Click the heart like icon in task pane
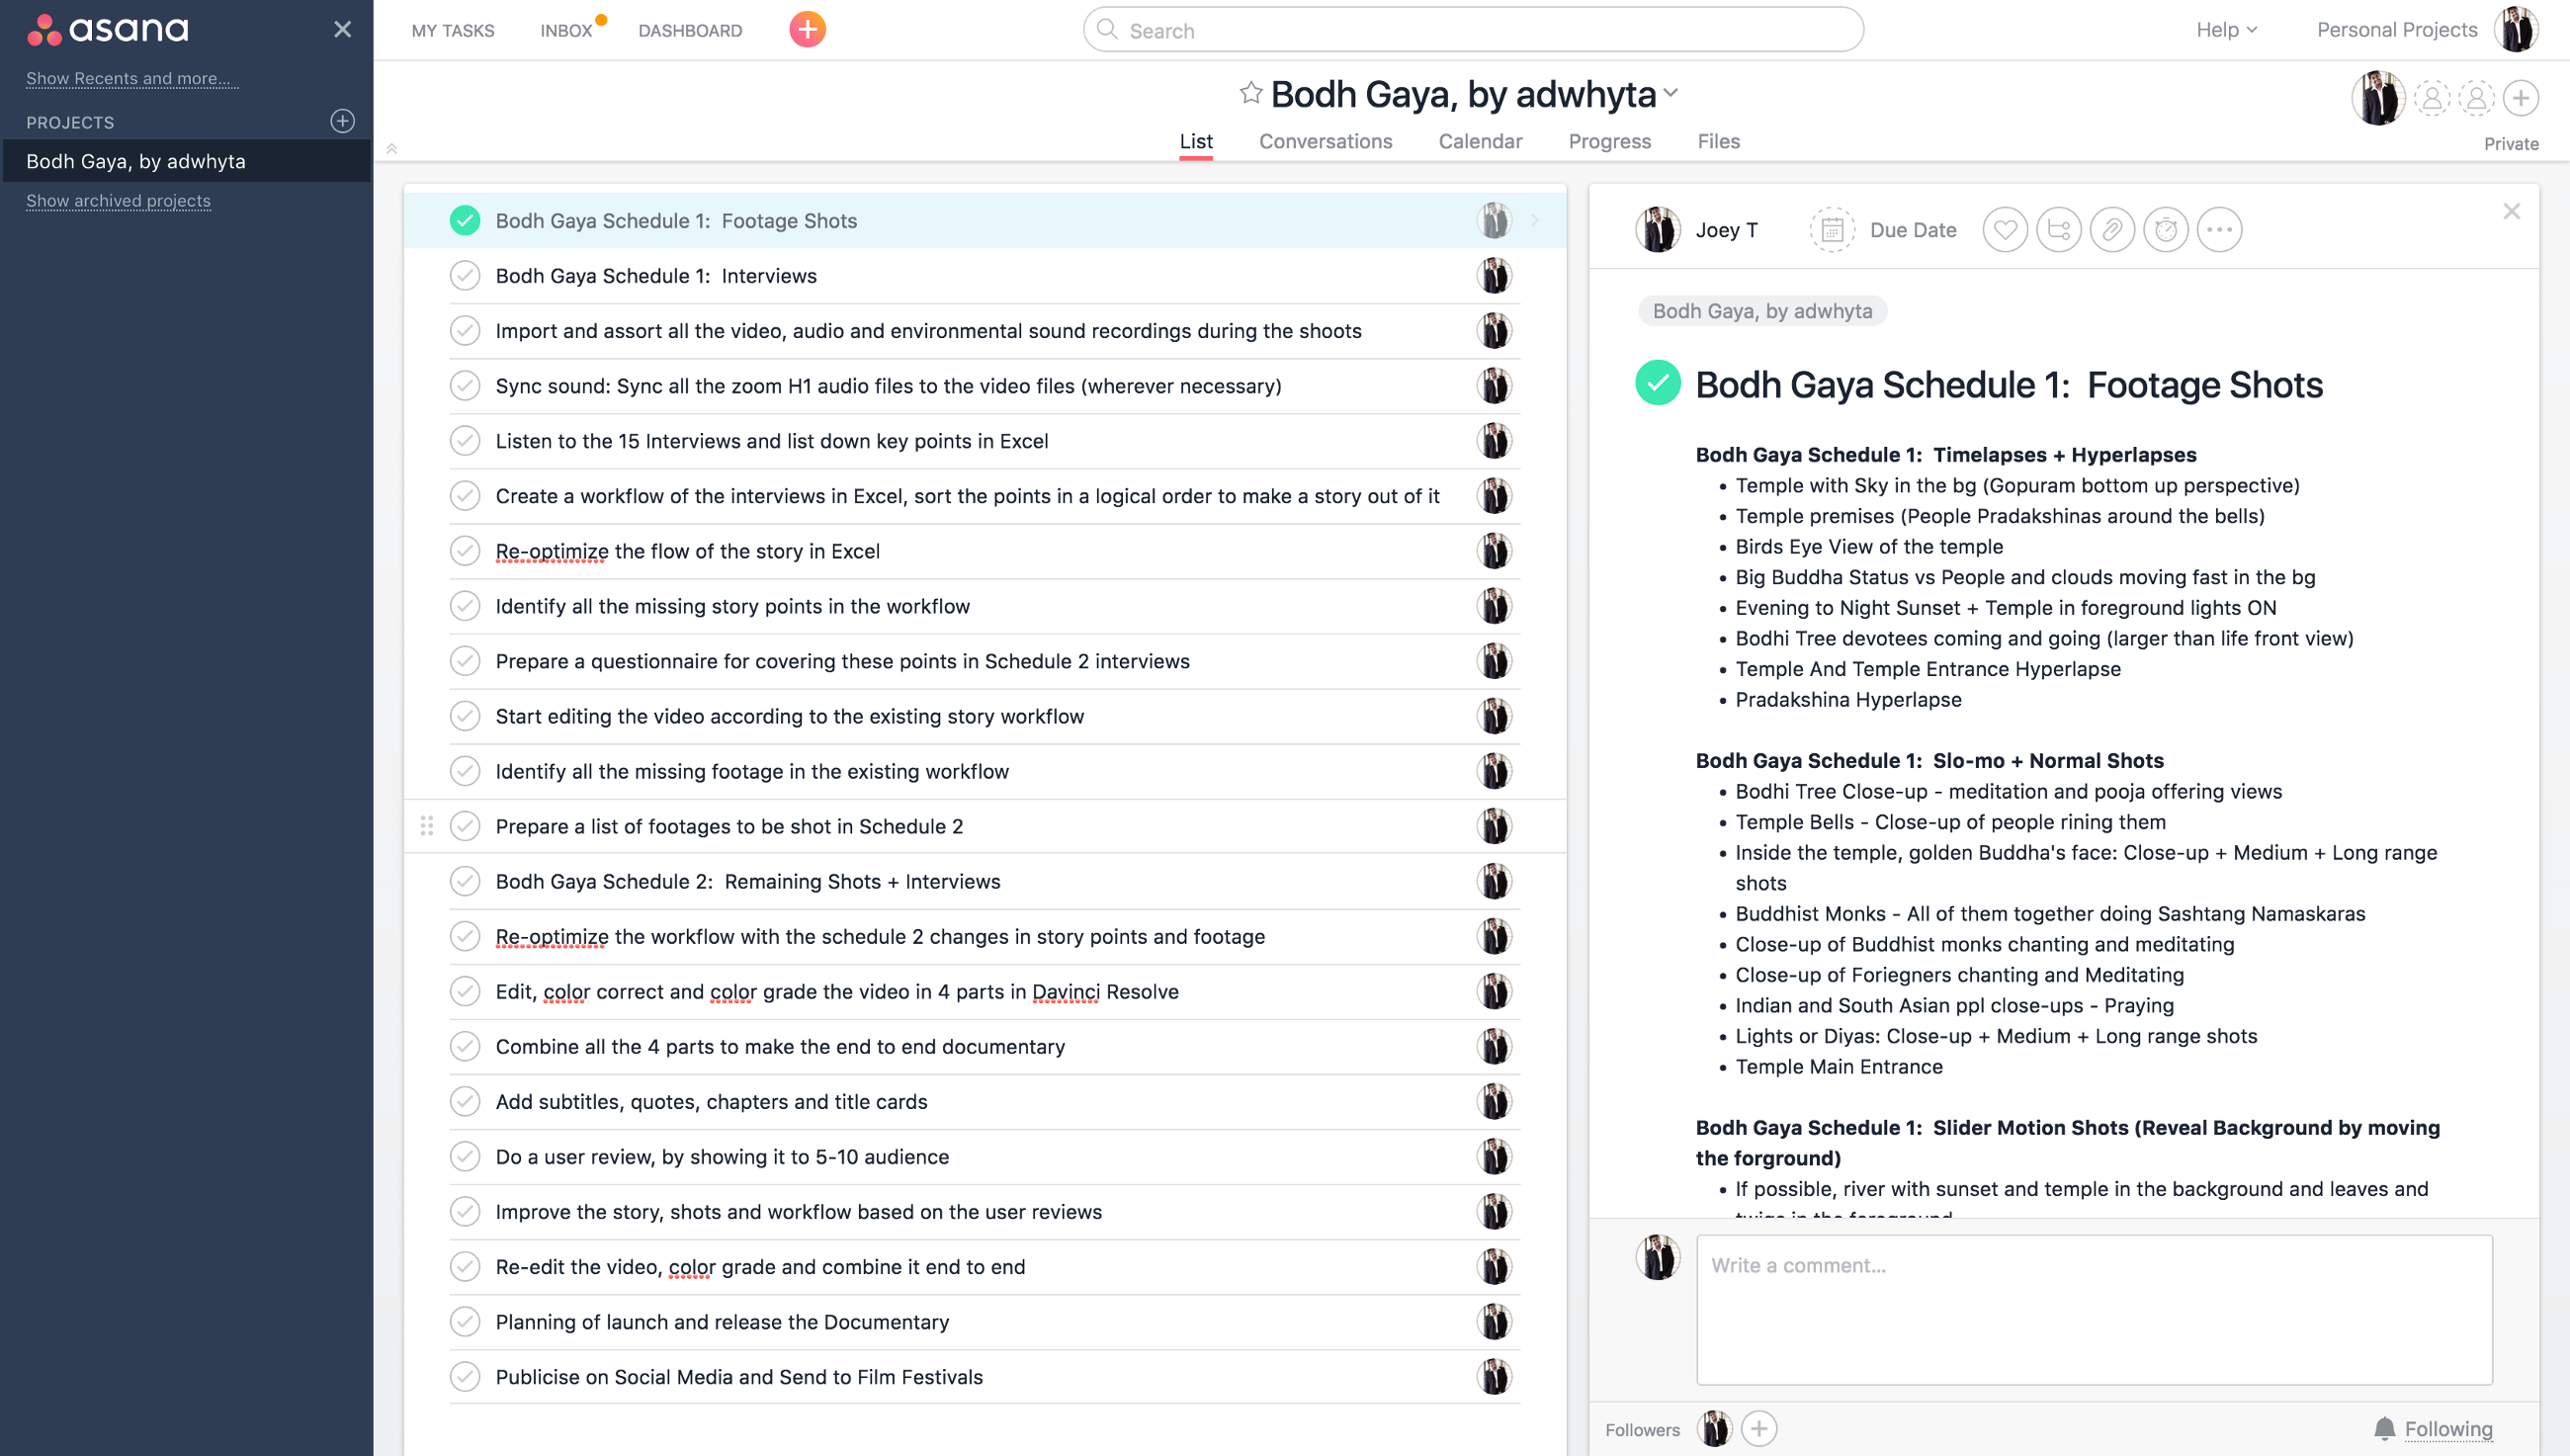 [2004, 230]
